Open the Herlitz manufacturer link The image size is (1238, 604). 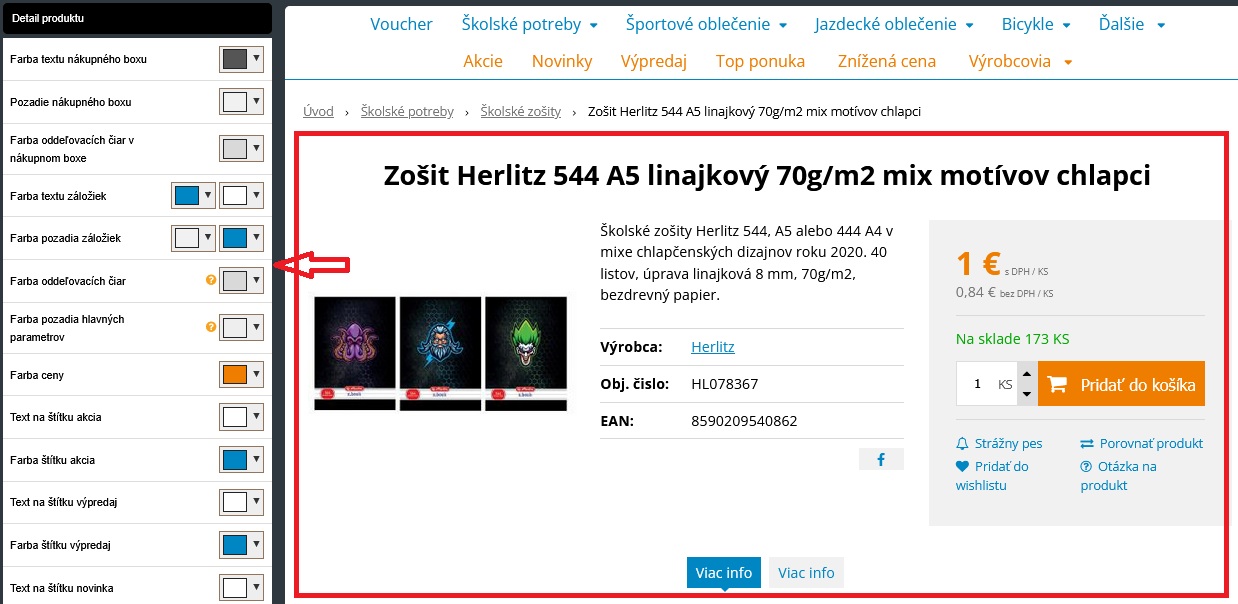click(713, 347)
